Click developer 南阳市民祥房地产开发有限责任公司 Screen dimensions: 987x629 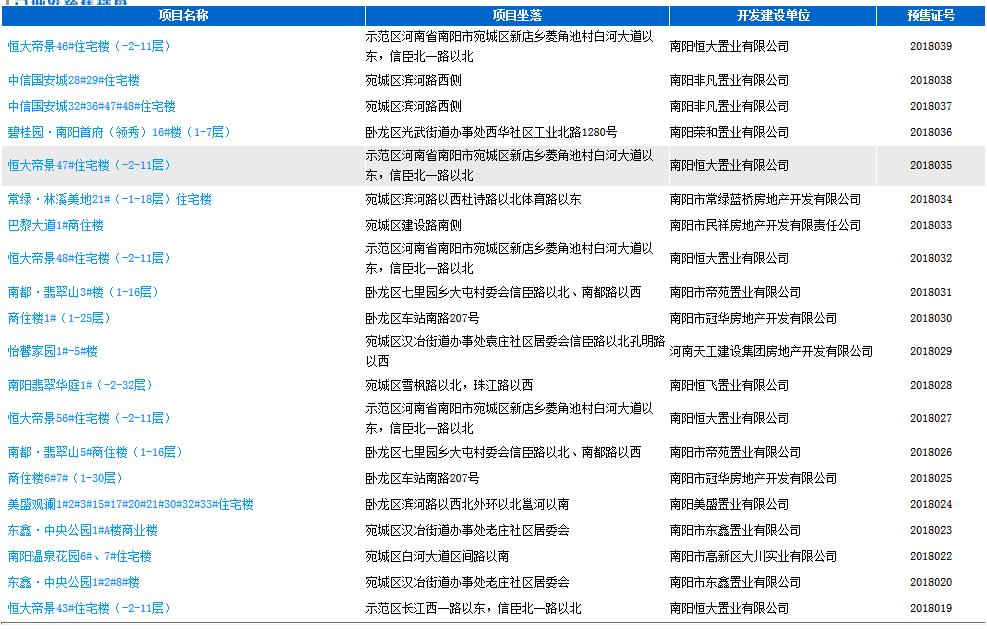(765, 225)
